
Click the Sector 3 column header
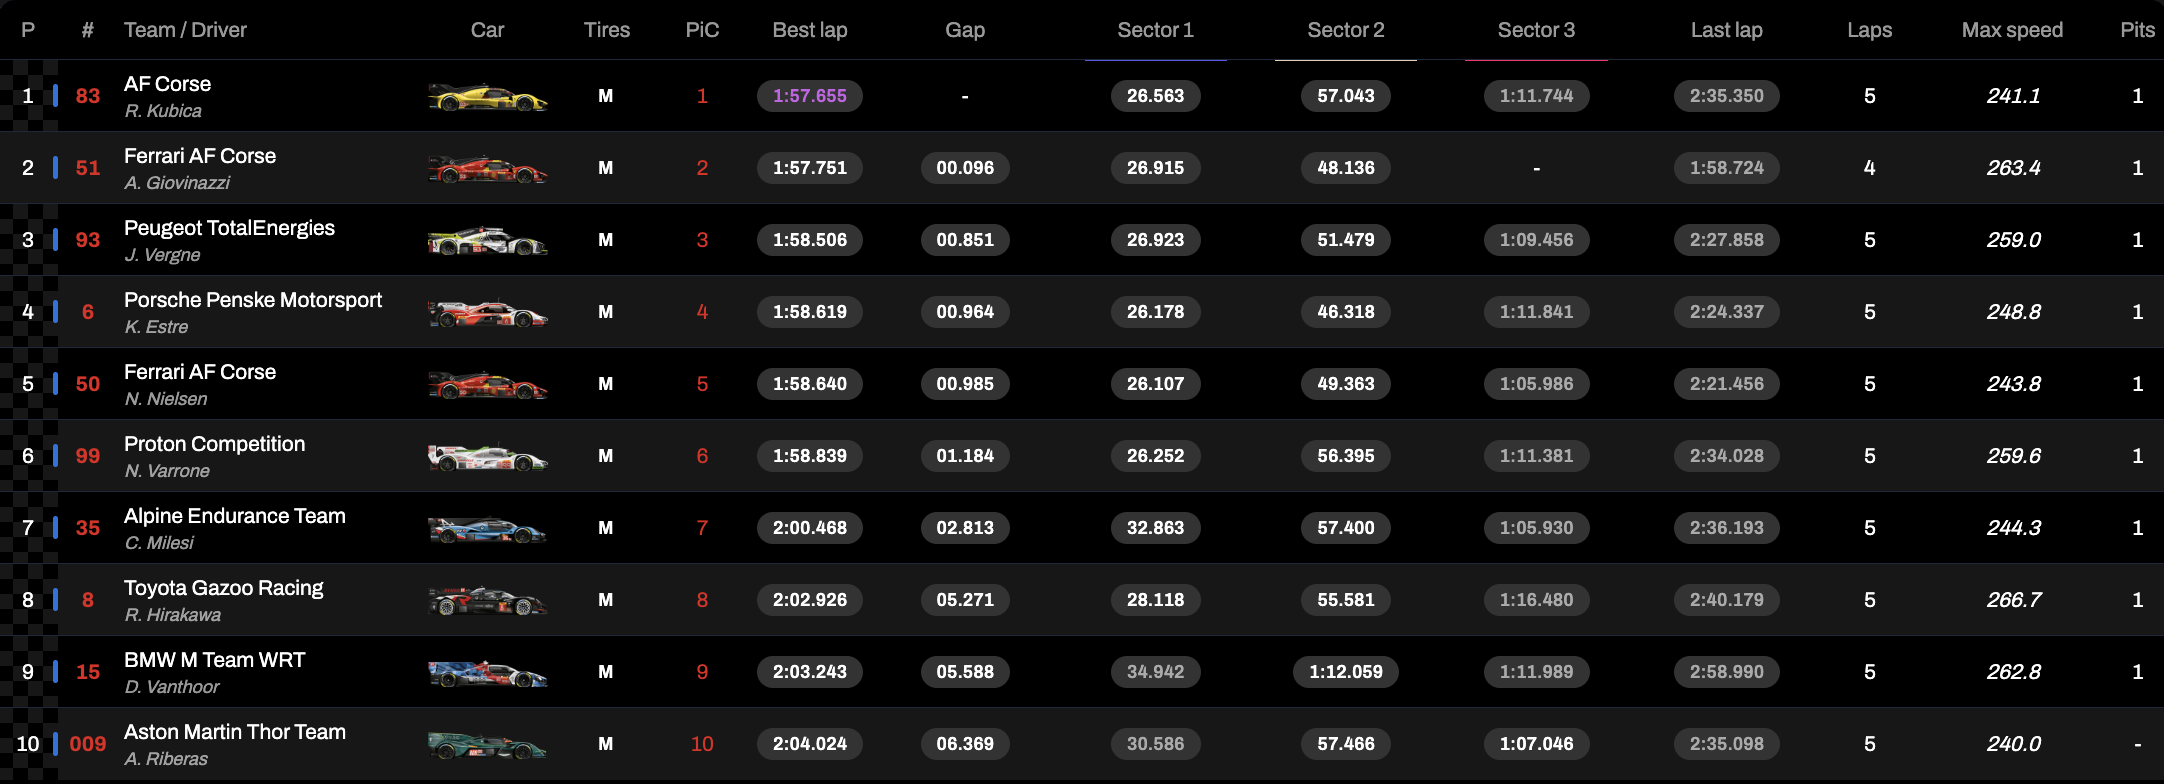pyautogui.click(x=1536, y=30)
